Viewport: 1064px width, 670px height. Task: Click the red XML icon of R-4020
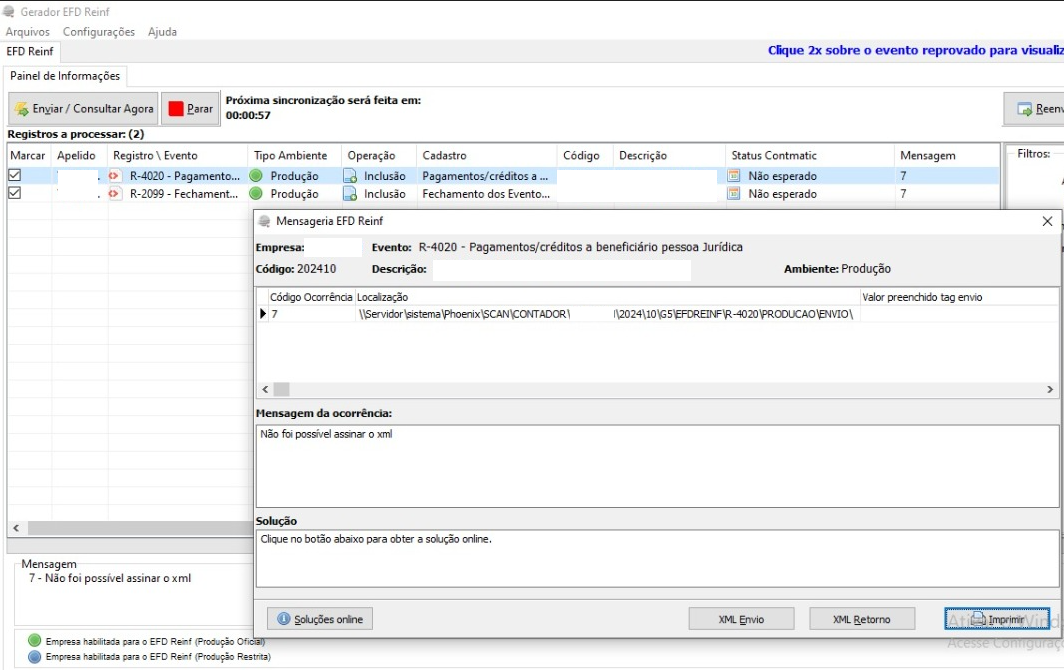click(x=114, y=176)
